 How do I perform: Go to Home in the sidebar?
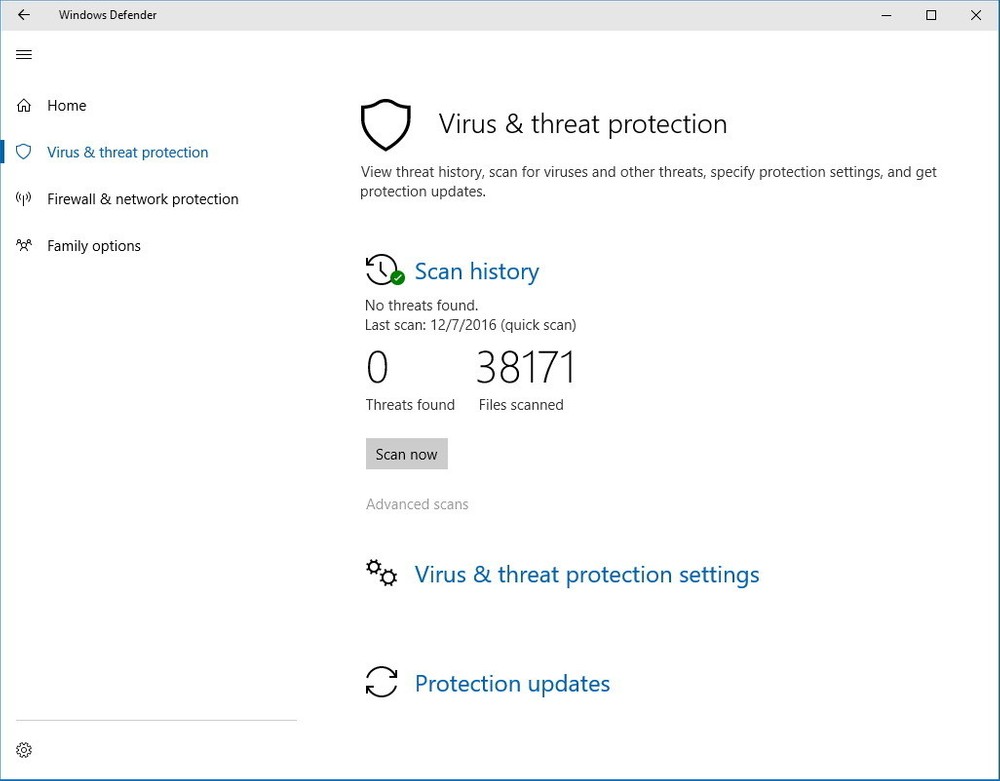coord(66,105)
